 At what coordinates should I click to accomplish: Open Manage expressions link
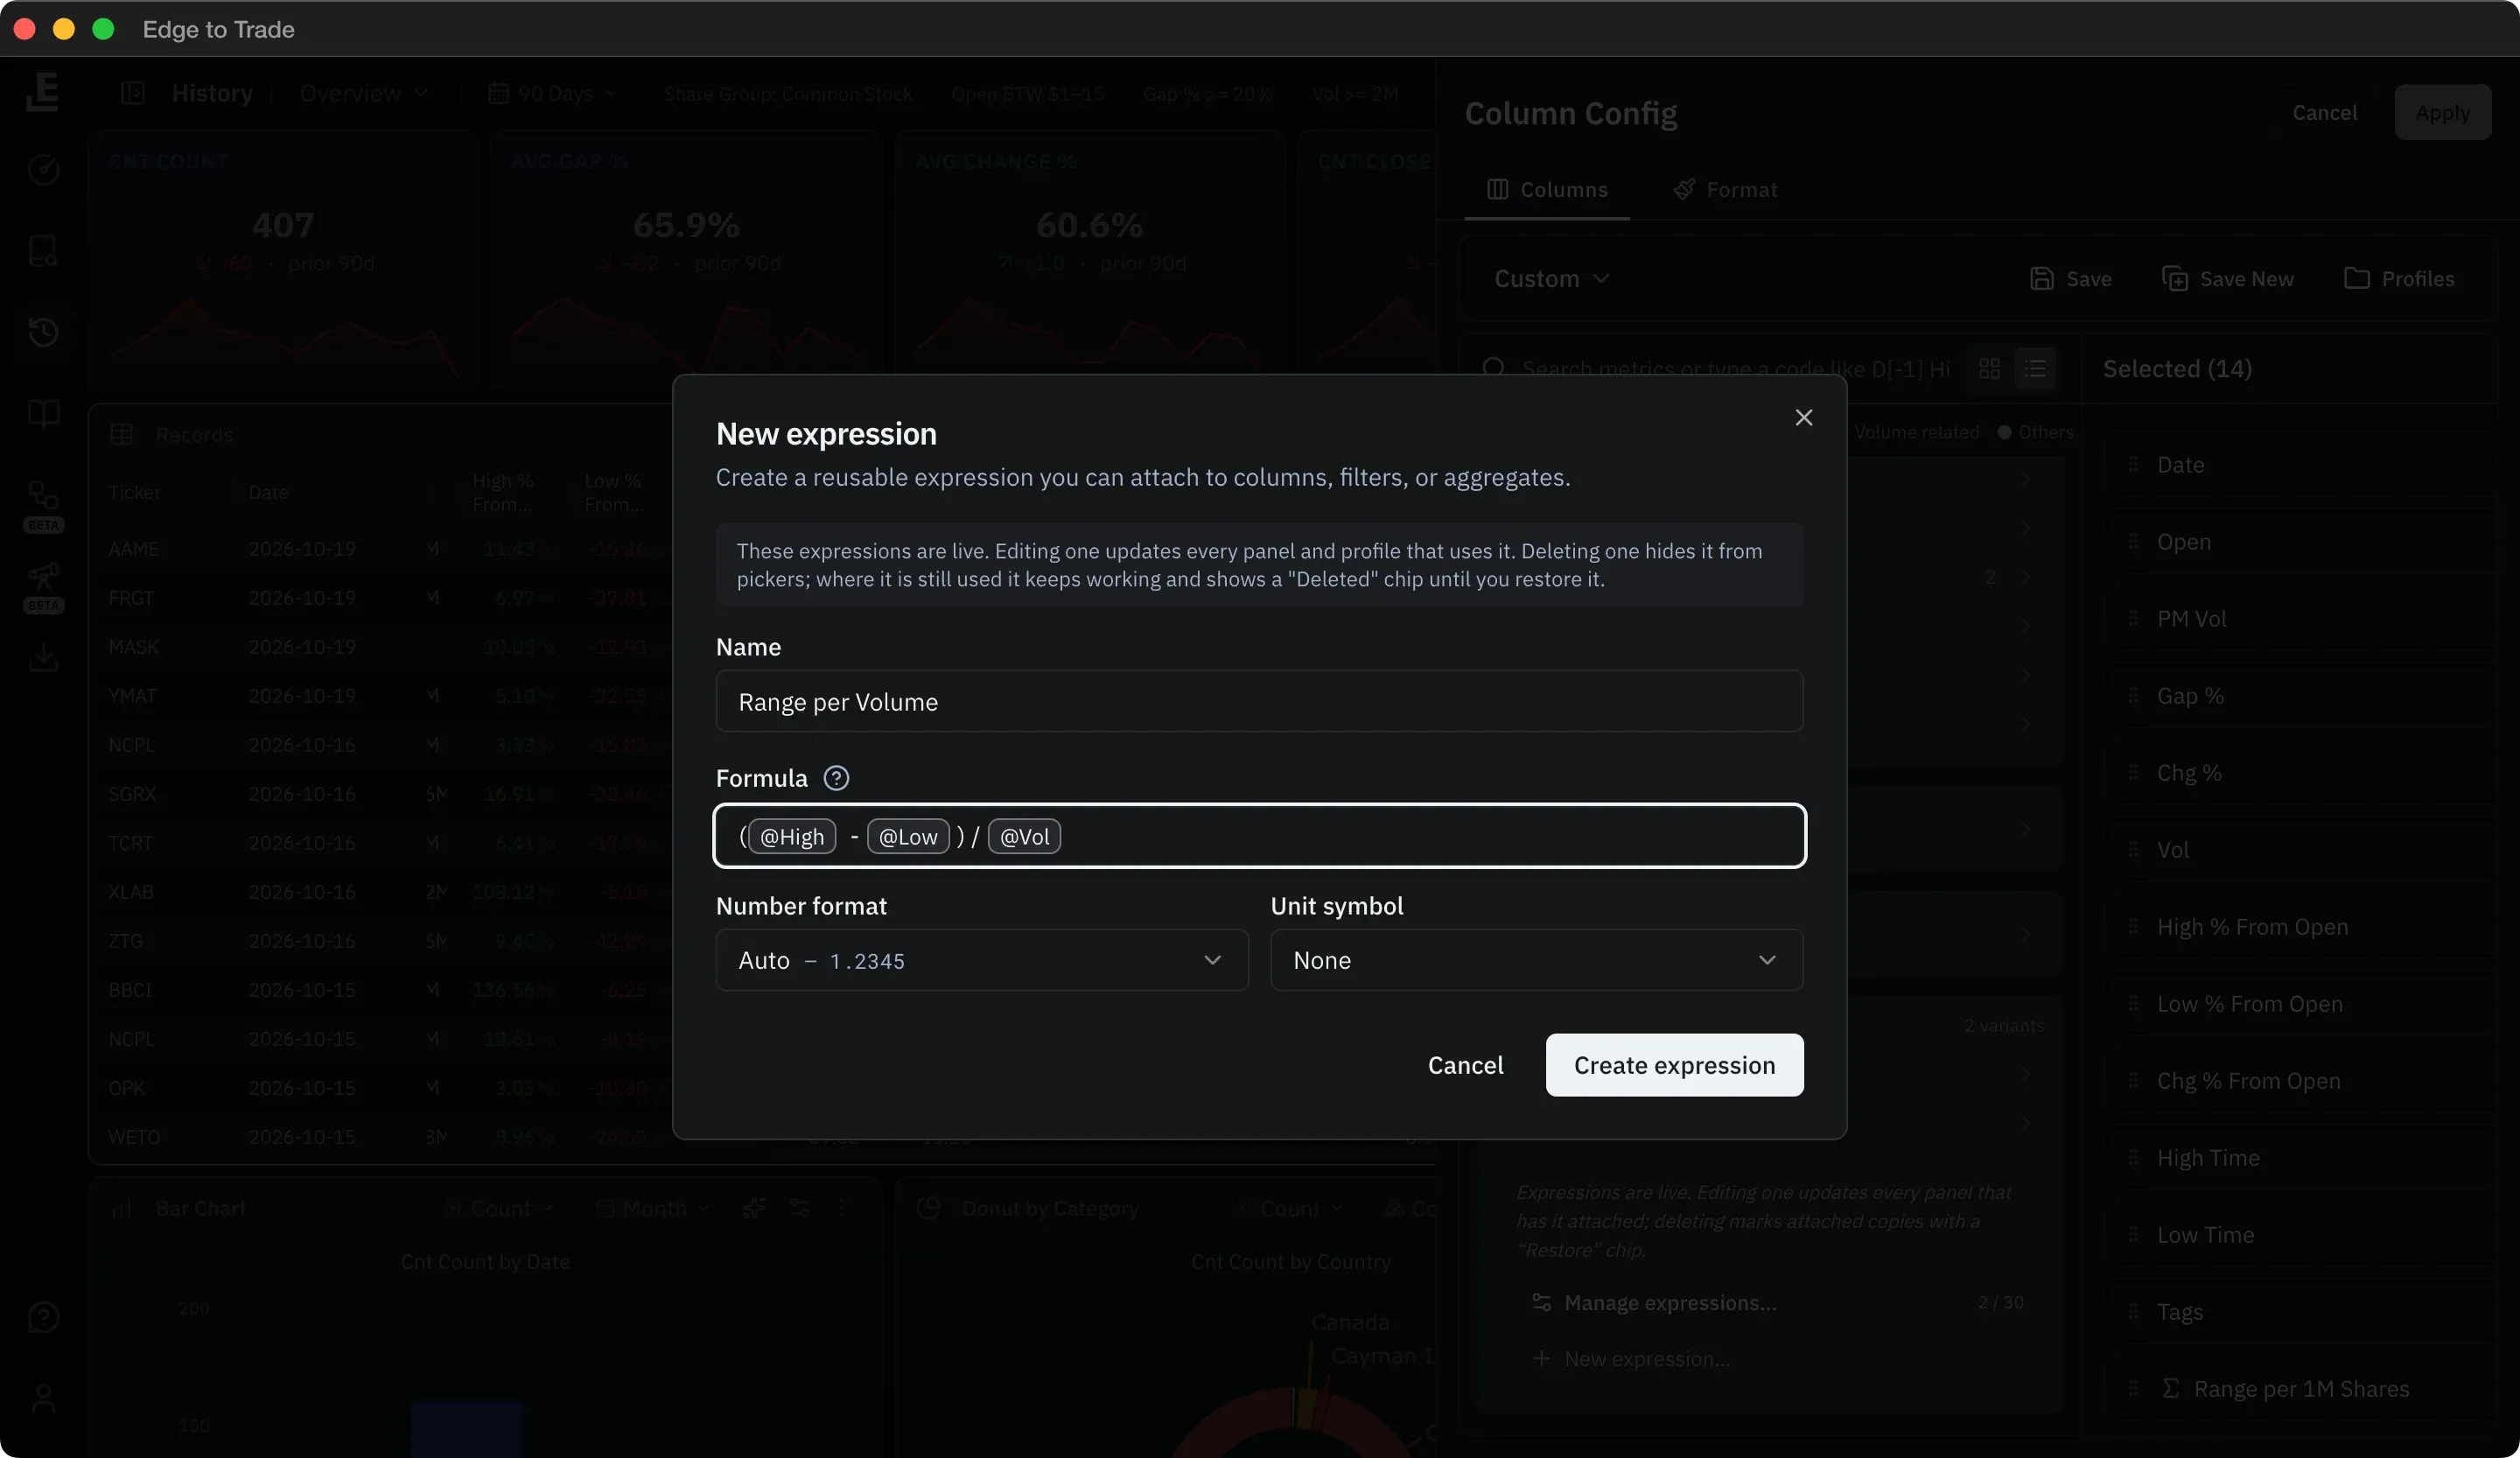pos(1669,1302)
